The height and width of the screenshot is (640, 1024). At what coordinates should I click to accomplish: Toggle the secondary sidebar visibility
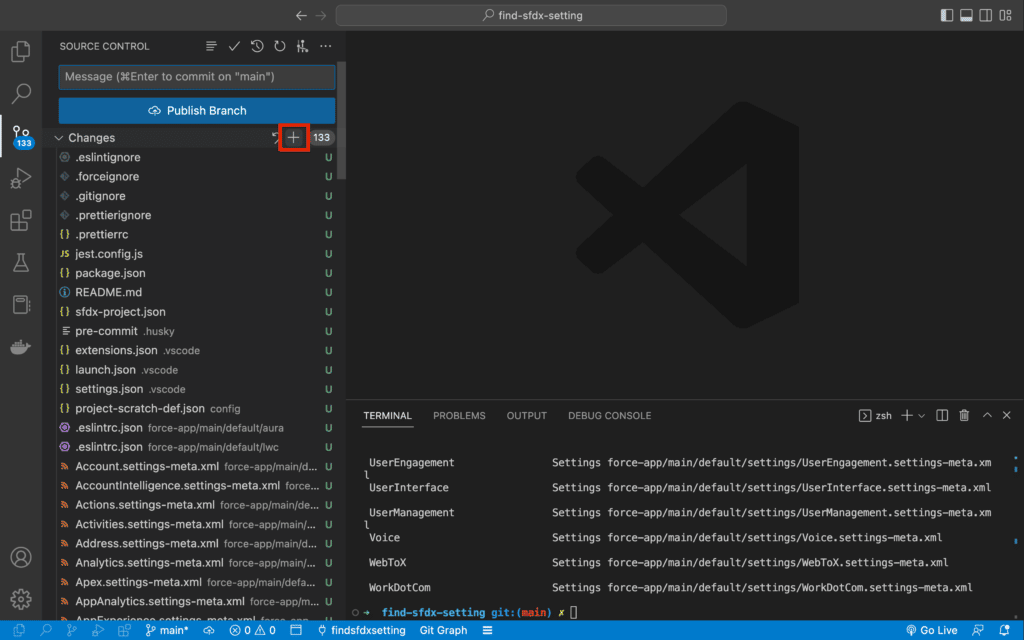984,14
